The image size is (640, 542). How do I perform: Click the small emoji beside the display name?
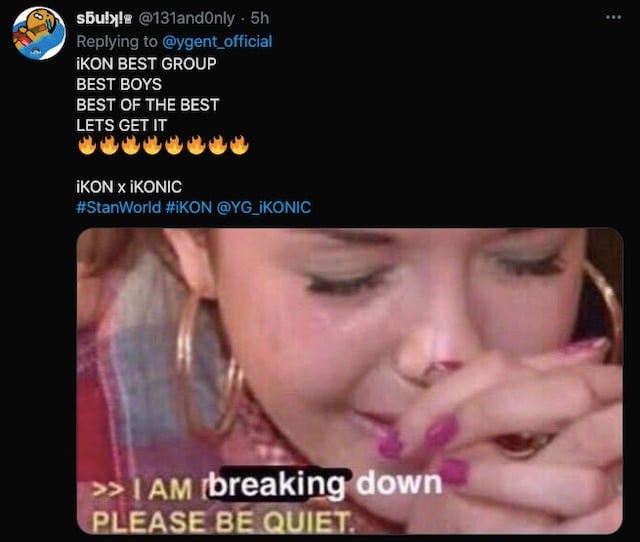click(128, 19)
